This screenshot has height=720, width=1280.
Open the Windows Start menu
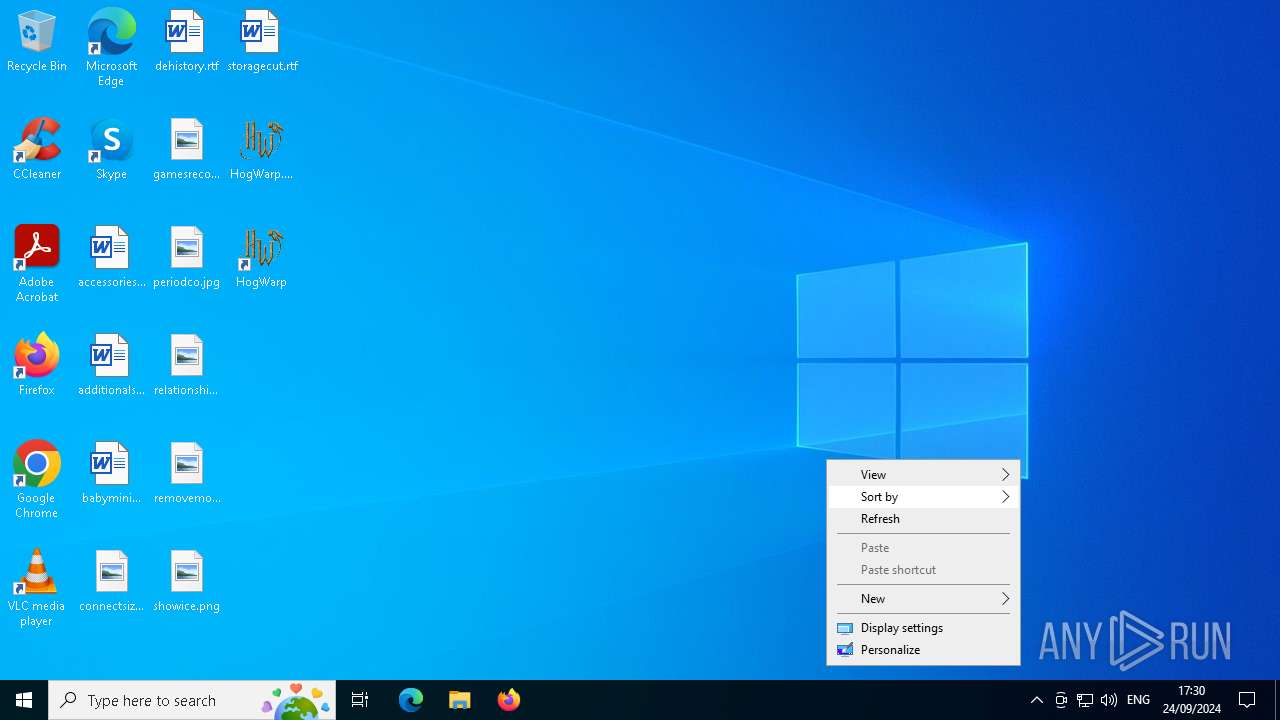(24, 700)
